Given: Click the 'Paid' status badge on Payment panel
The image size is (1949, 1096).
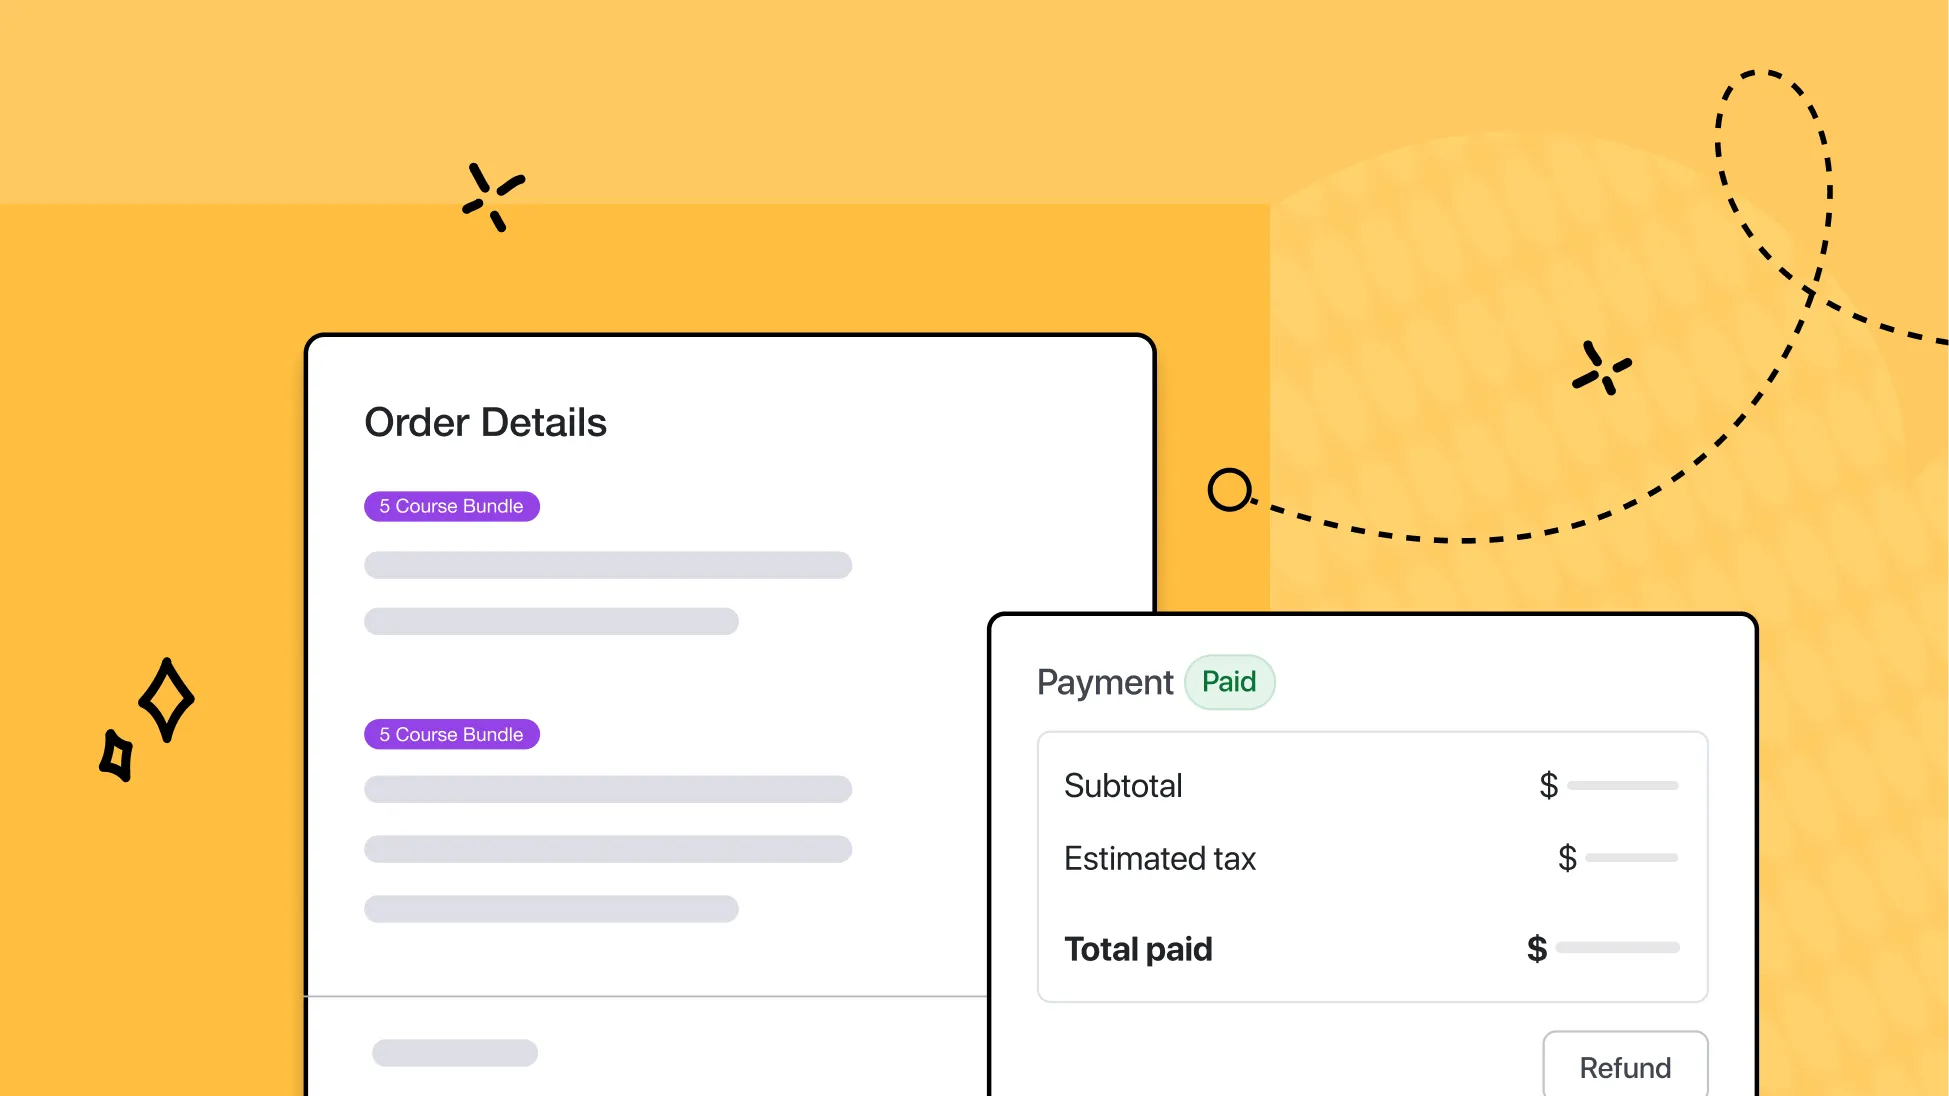Looking at the screenshot, I should click(1227, 681).
